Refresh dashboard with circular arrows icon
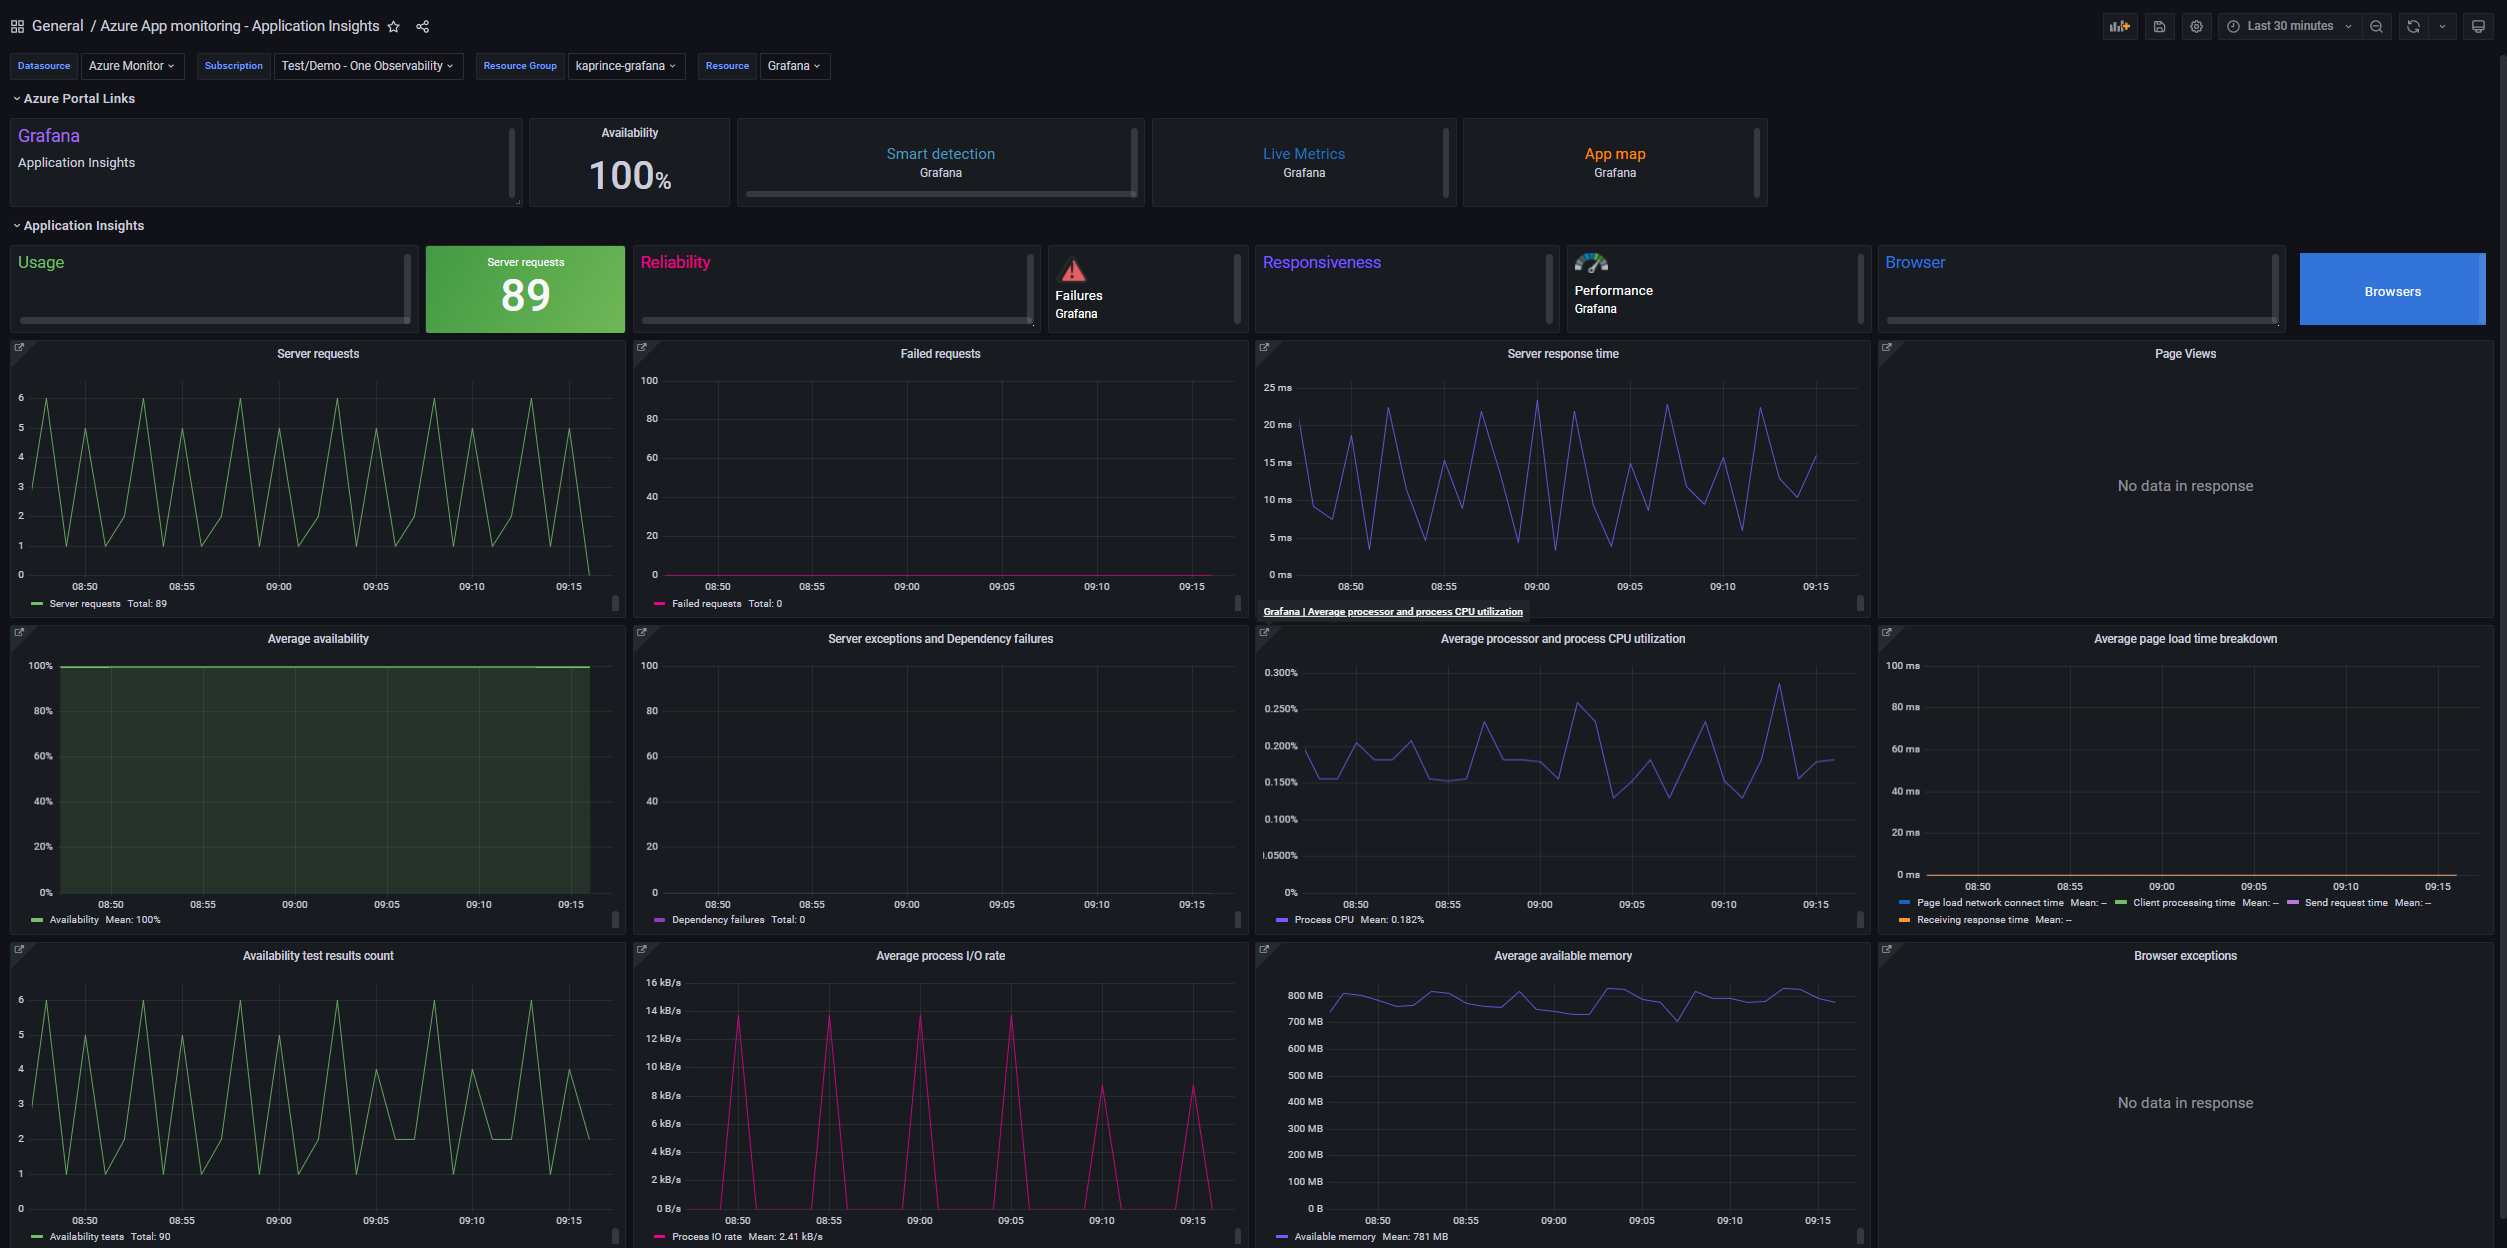Screen dimensions: 2507x1248 [x=2413, y=27]
